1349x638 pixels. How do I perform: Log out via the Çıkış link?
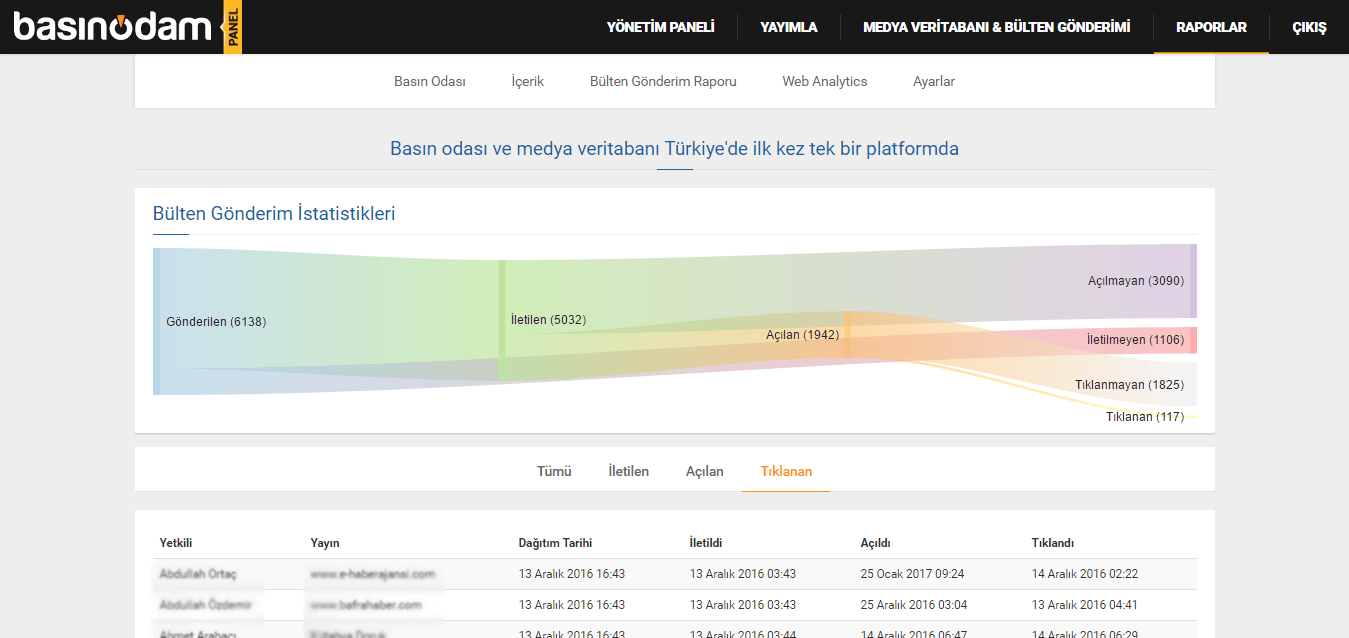click(1309, 27)
